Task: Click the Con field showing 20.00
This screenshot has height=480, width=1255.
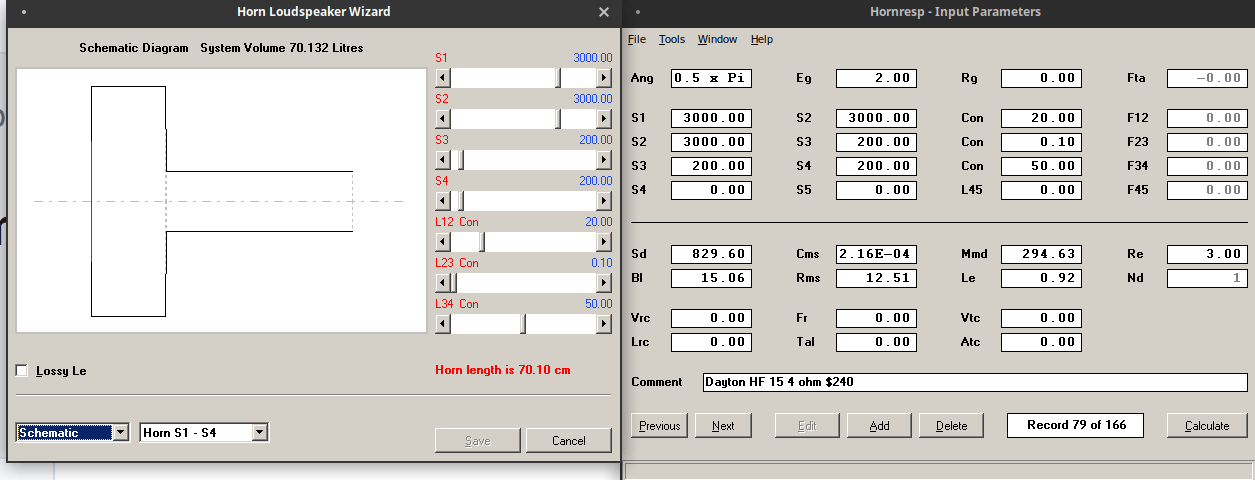Action: click(1041, 118)
